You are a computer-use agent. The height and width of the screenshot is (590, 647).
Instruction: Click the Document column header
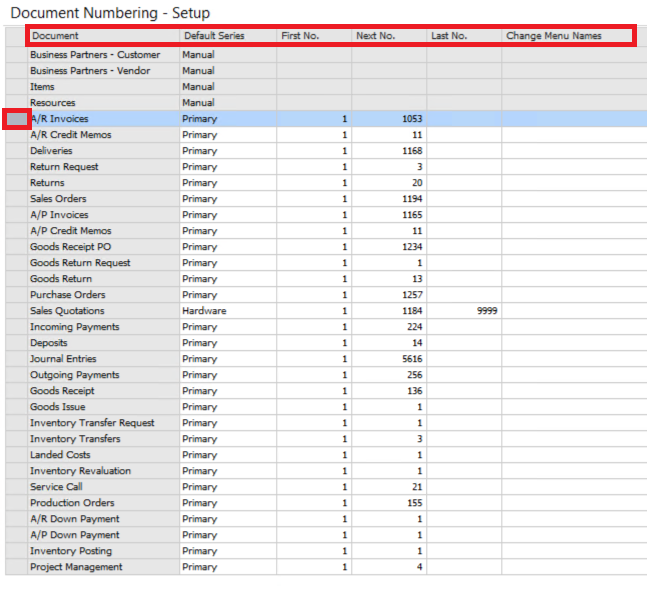point(55,36)
